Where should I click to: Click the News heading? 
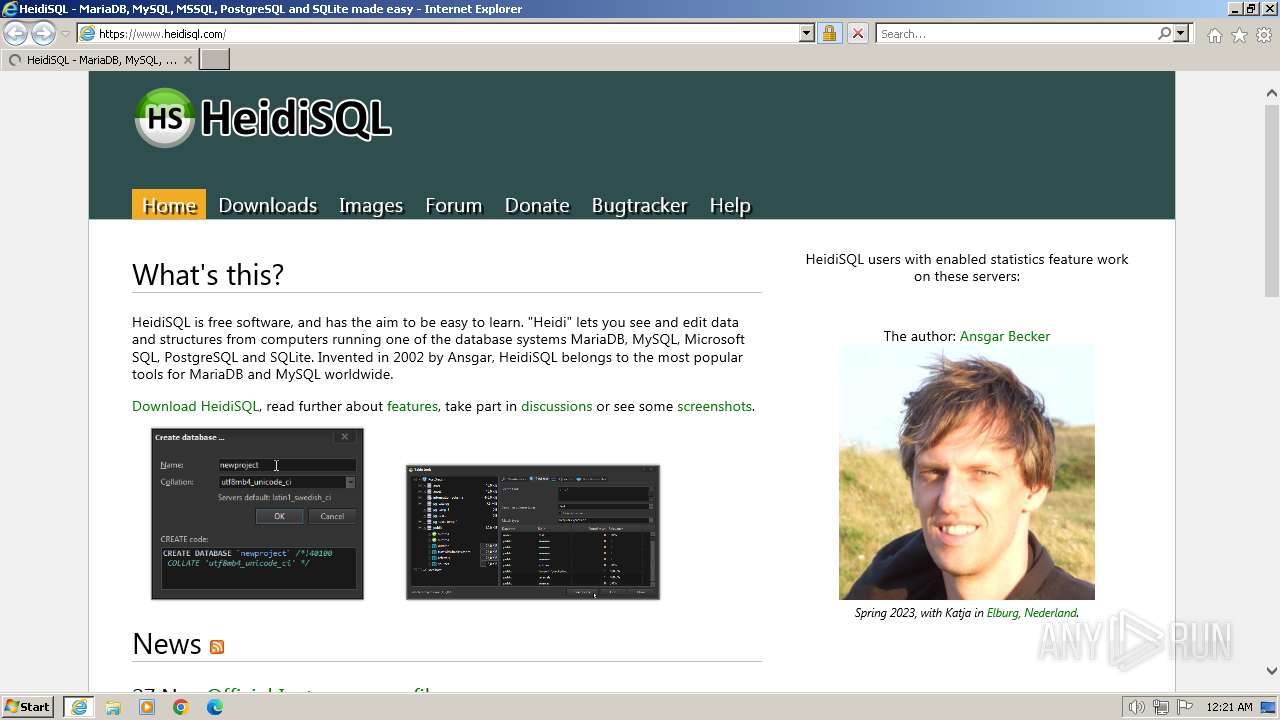167,644
